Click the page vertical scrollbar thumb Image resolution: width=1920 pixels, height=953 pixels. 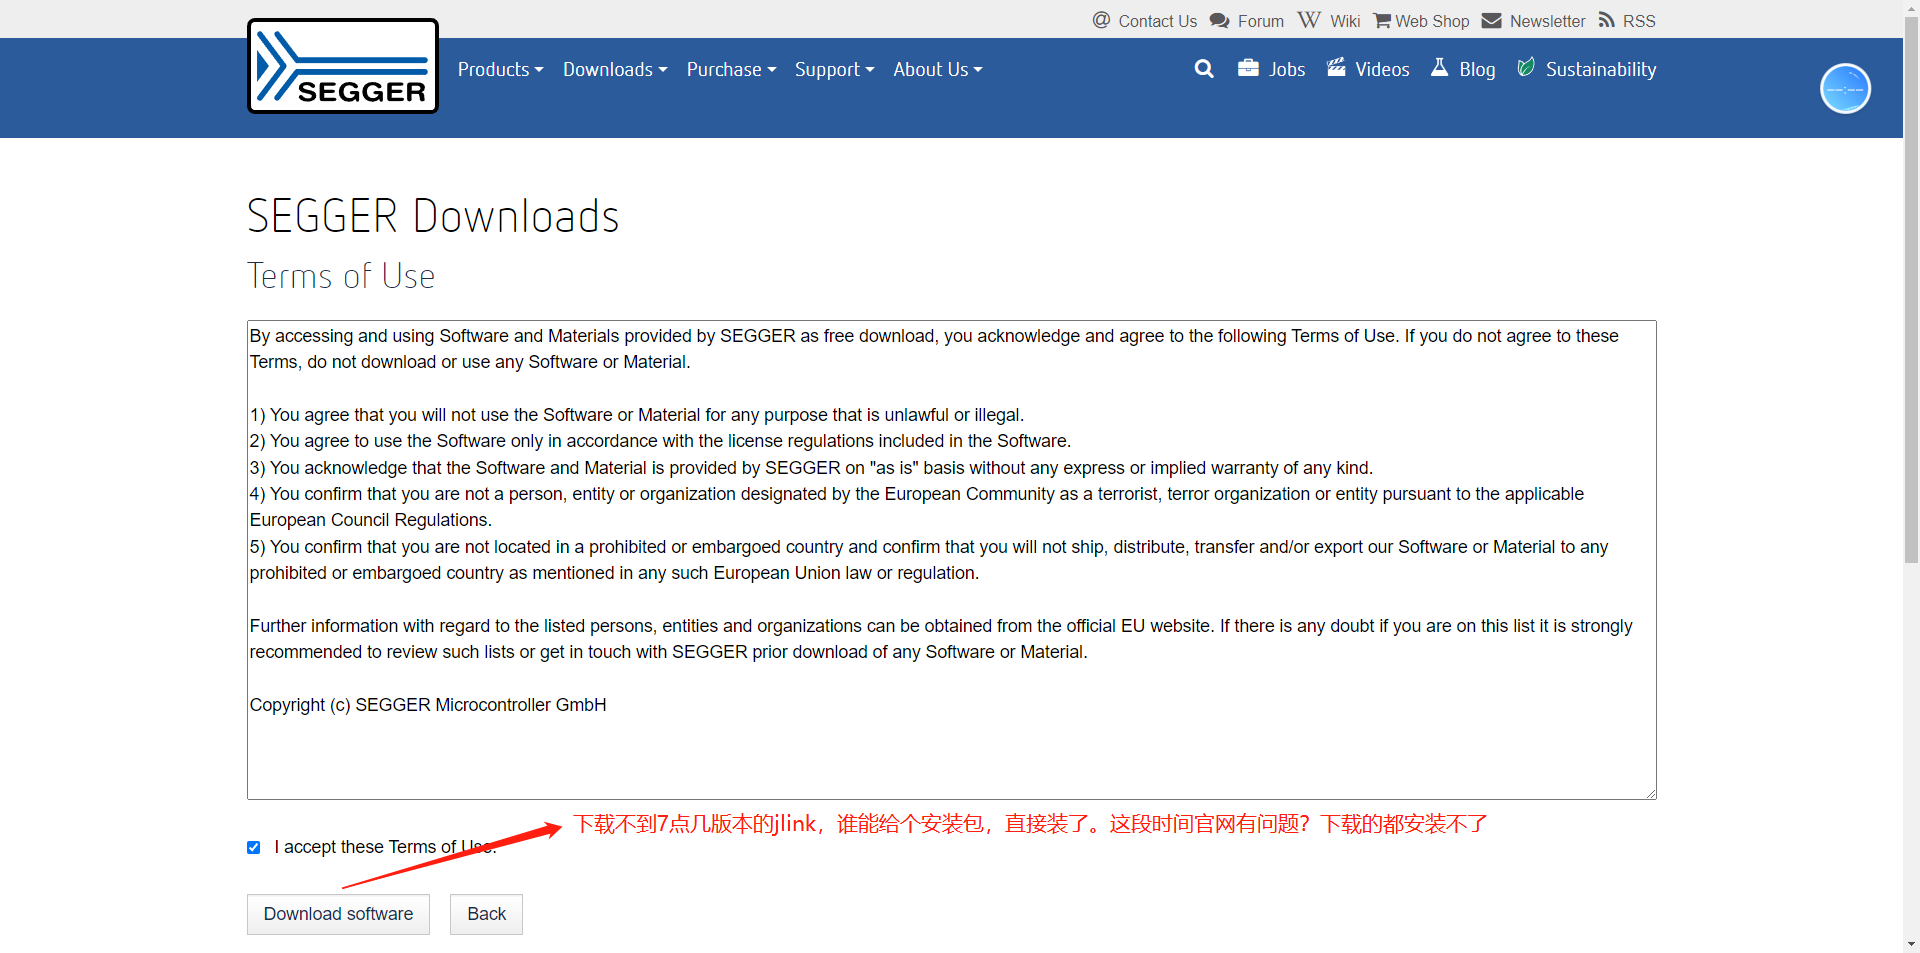pos(1911,290)
